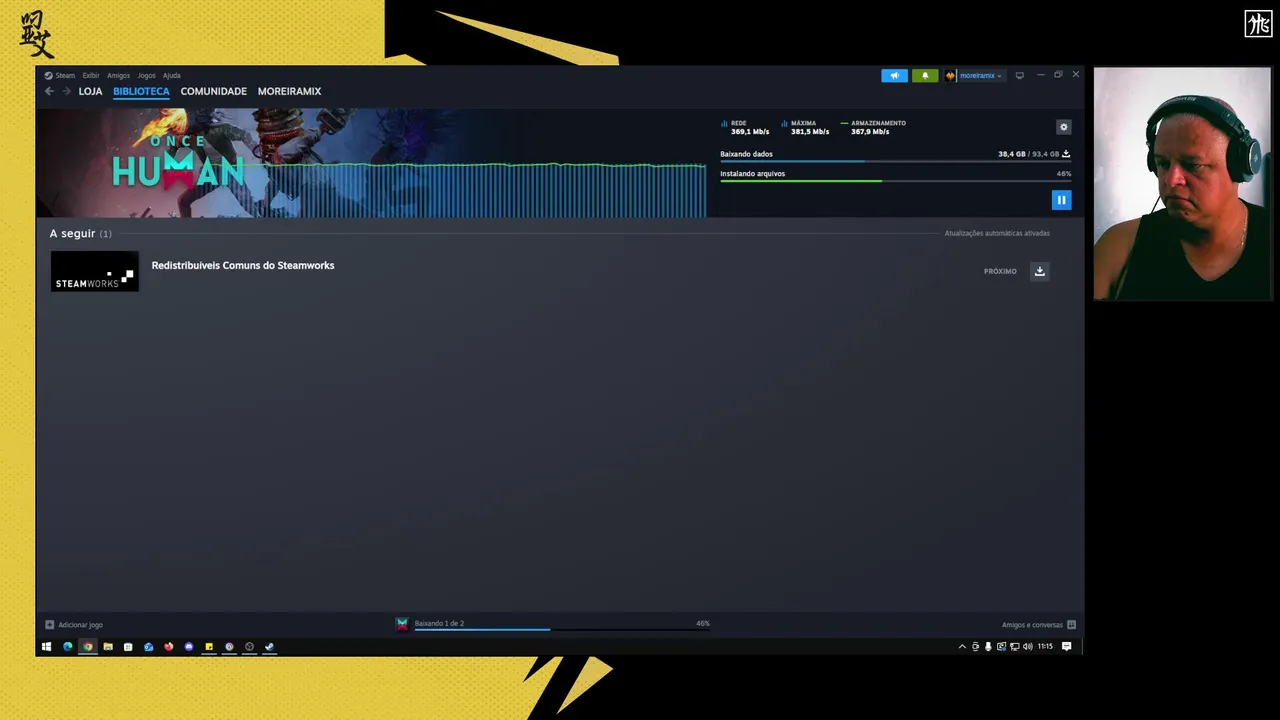Click the PRÓXIMO label
The width and height of the screenshot is (1280, 720).
pyautogui.click(x=1000, y=271)
